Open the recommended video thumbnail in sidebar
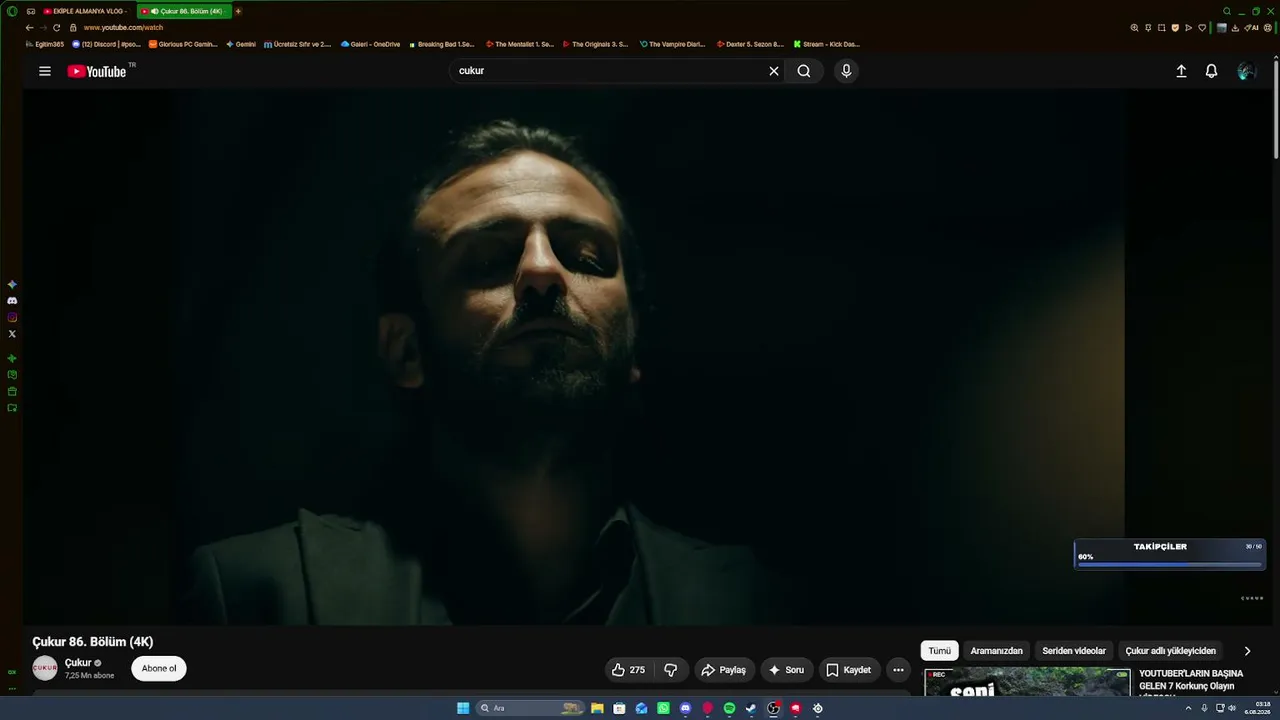The width and height of the screenshot is (1280, 720). tap(1027, 682)
